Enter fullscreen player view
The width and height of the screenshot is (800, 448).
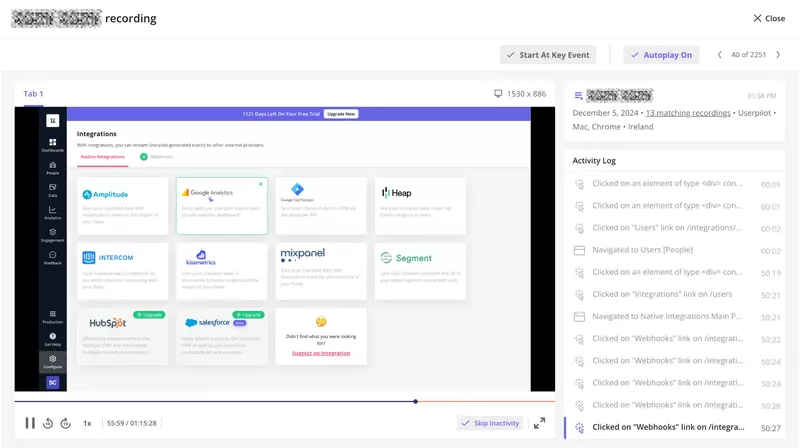pos(539,423)
